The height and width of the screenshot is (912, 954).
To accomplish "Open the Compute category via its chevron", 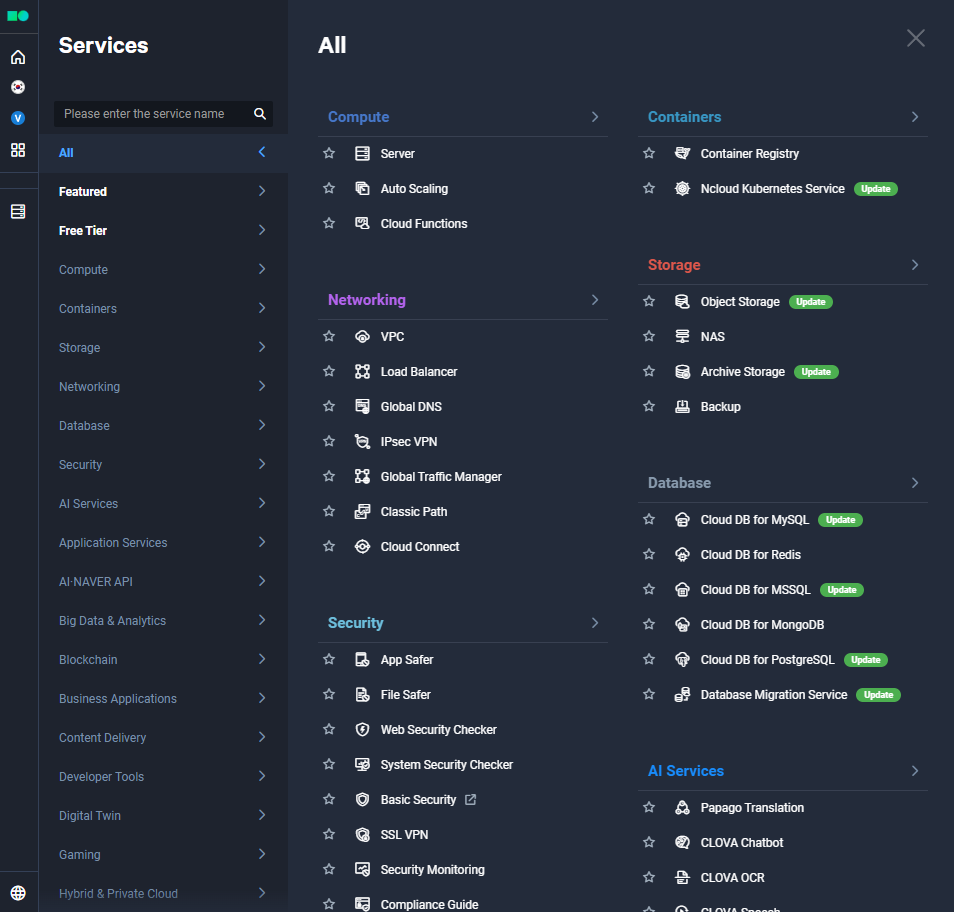I will 261,269.
